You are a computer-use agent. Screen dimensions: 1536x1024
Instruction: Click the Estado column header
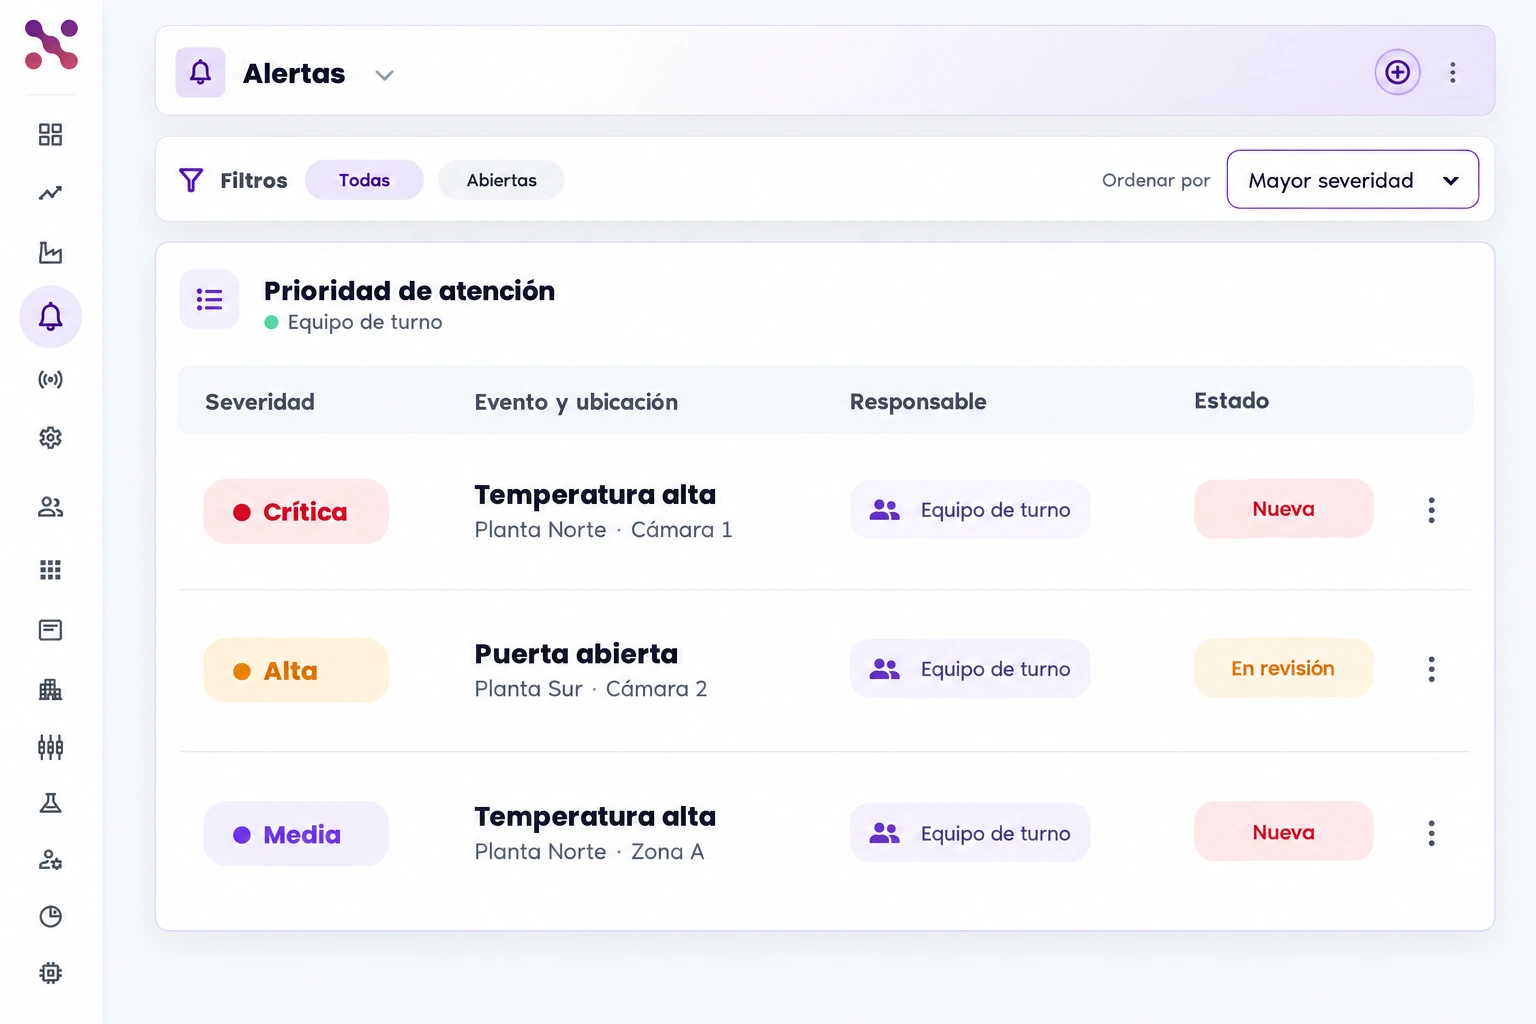tap(1231, 401)
